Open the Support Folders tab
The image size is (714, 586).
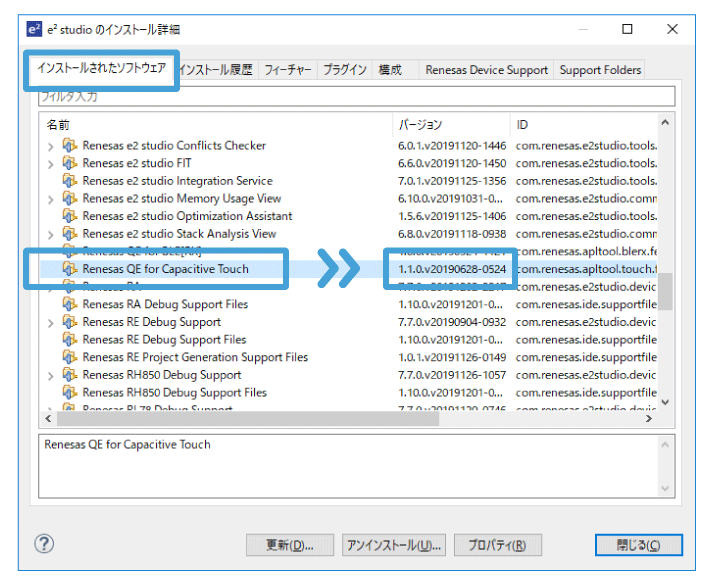click(x=600, y=70)
